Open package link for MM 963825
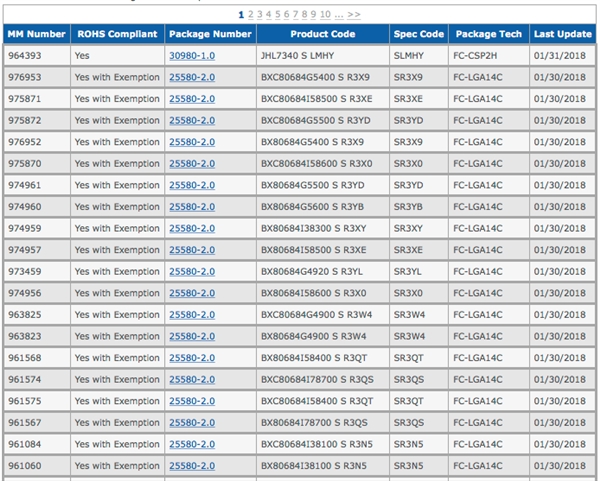 coord(192,315)
